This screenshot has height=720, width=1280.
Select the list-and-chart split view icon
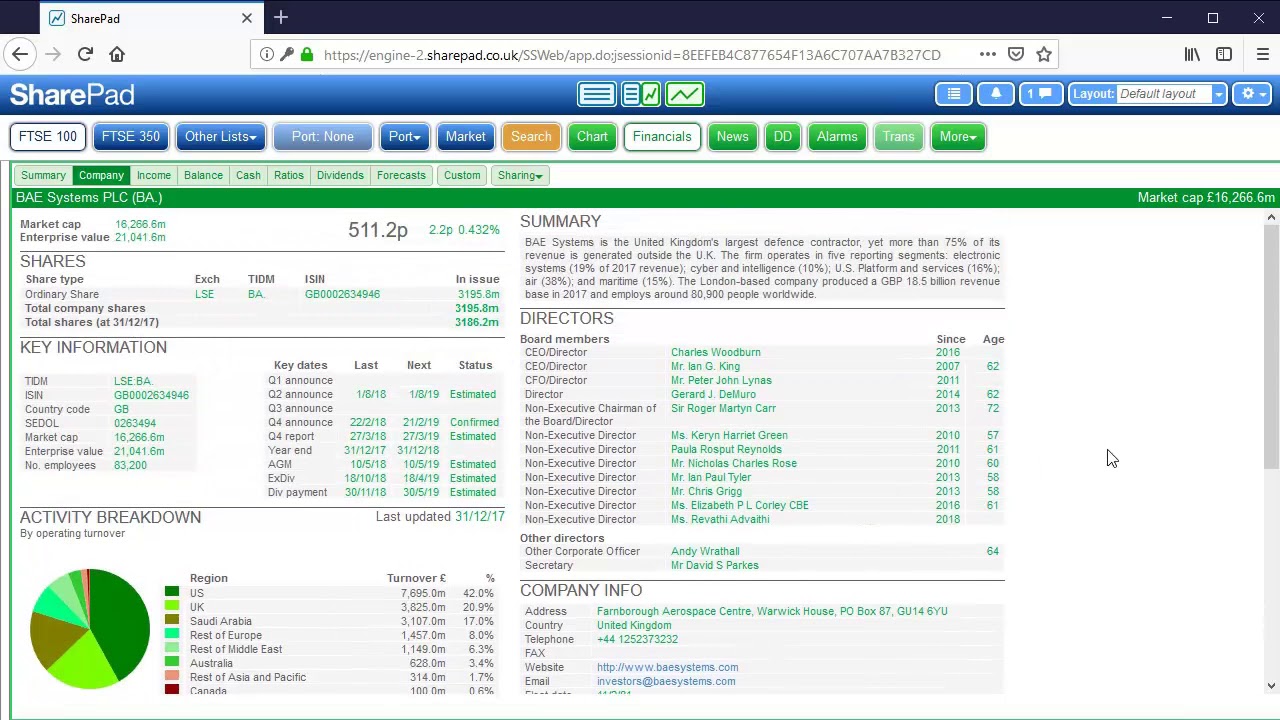[x=641, y=94]
